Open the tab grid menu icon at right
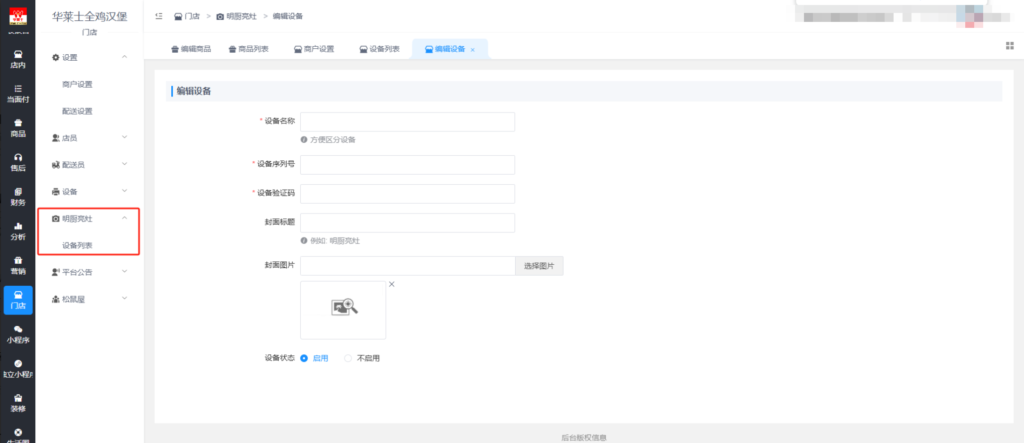The image size is (1024, 443). [1010, 46]
